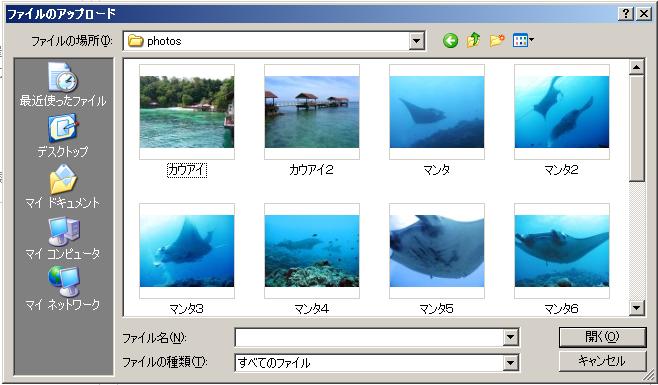Click the green Back arrow icon
This screenshot has width=658, height=385.
(450, 41)
